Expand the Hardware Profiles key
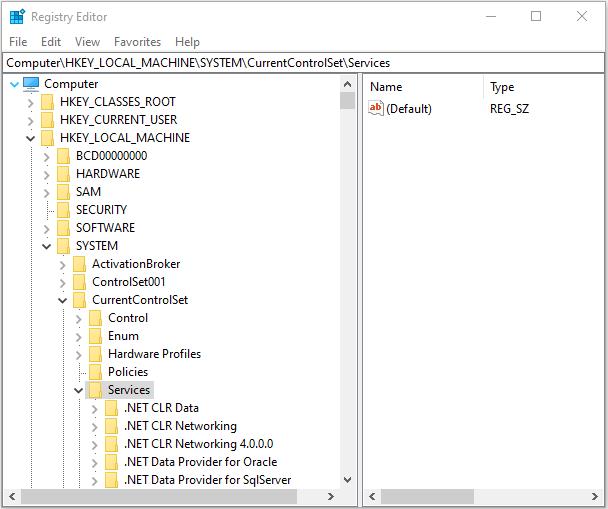Image resolution: width=608 pixels, height=509 pixels. (x=79, y=355)
